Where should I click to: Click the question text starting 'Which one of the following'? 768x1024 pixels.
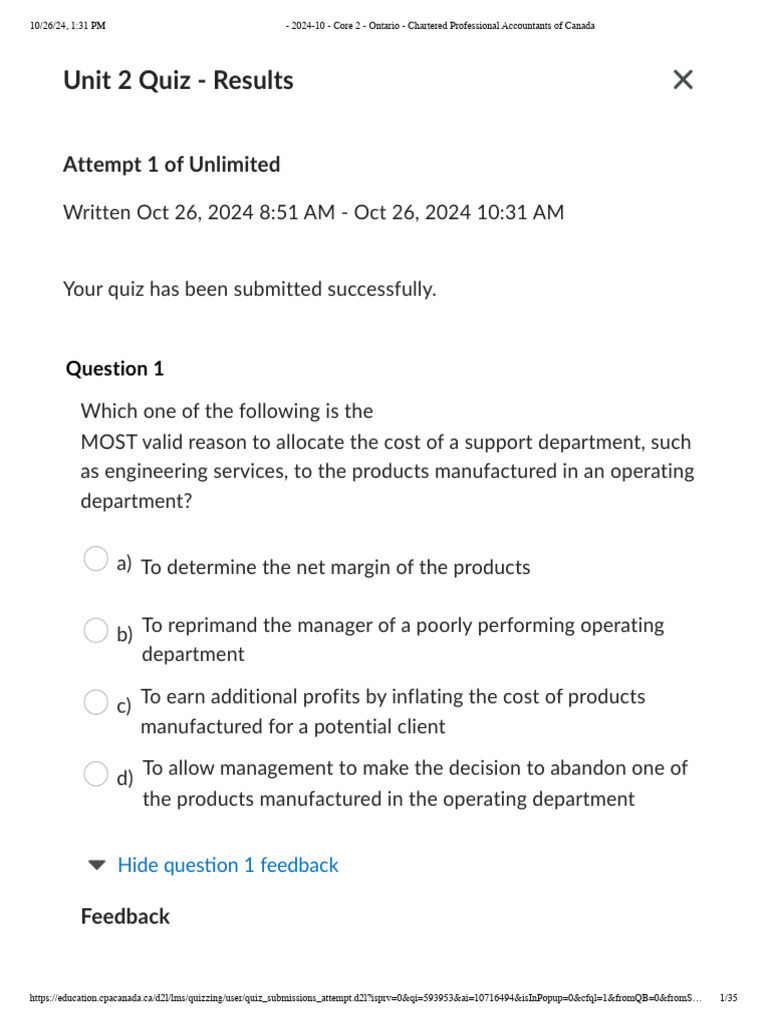click(386, 455)
